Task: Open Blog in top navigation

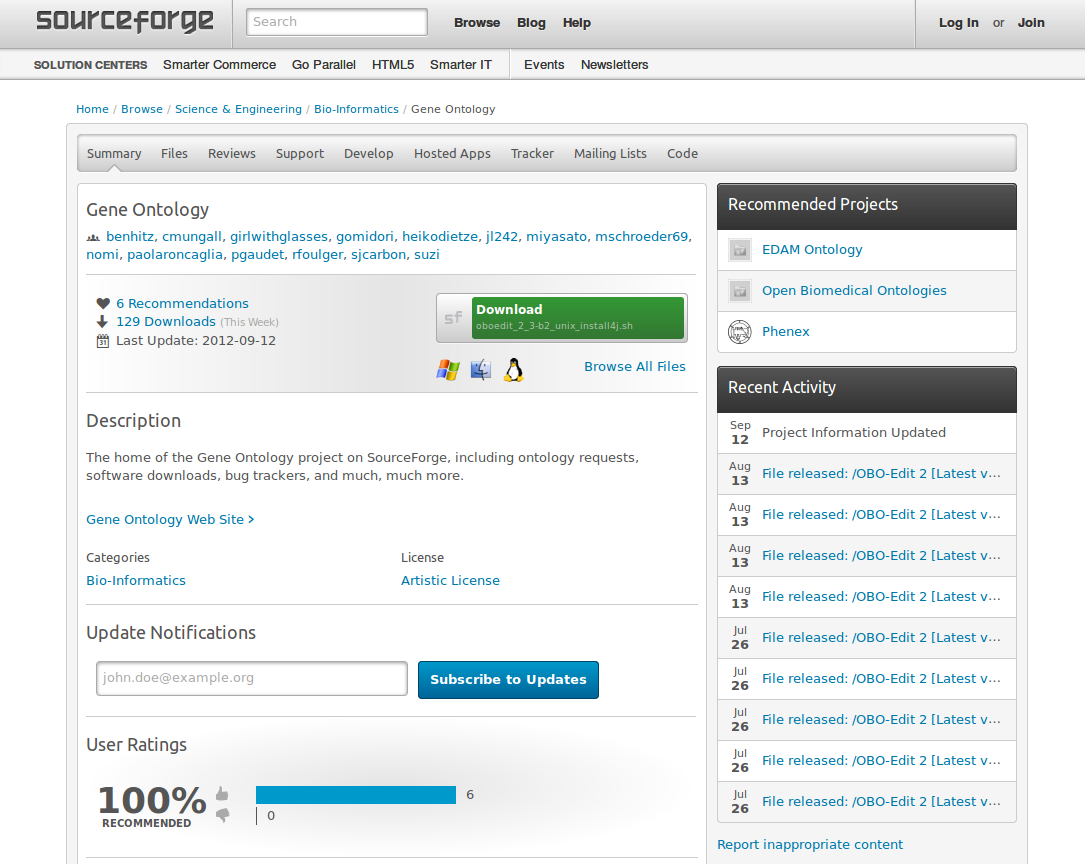Action: click(x=531, y=23)
